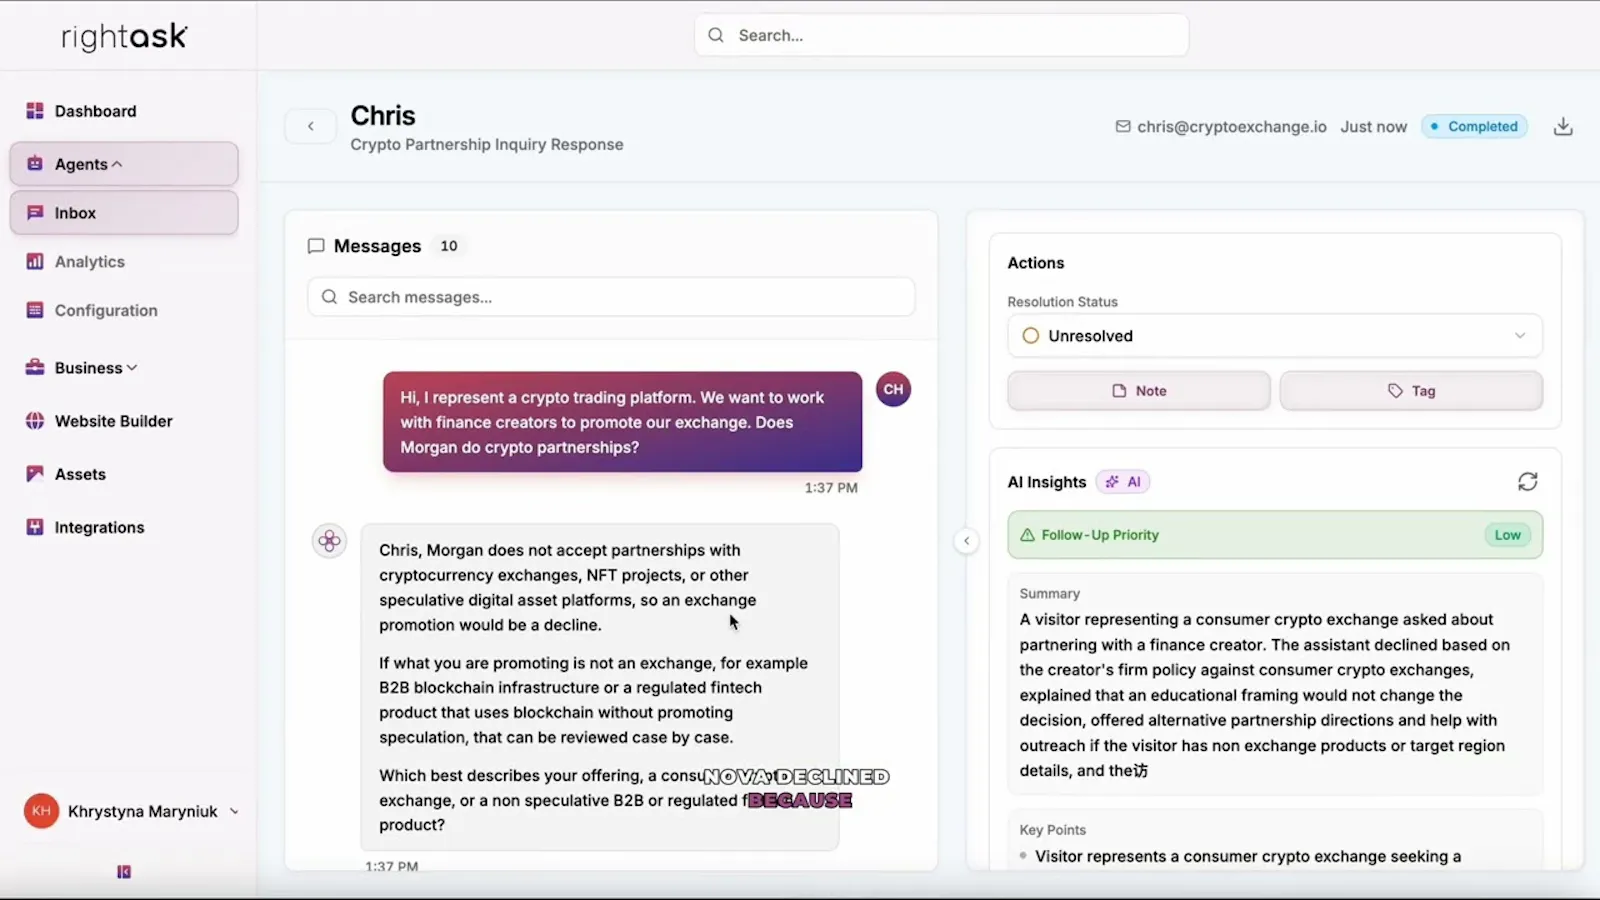Download the conversation with the download icon
Image resolution: width=1600 pixels, height=900 pixels.
click(x=1563, y=127)
